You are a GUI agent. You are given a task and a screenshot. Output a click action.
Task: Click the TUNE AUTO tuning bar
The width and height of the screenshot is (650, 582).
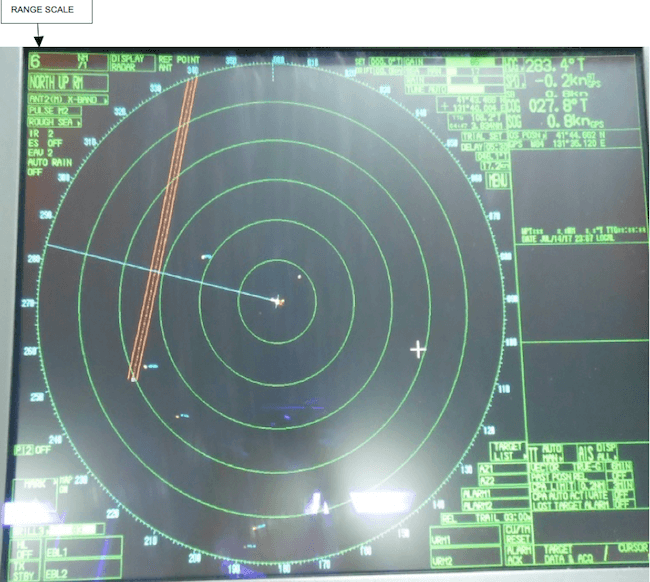(x=454, y=89)
